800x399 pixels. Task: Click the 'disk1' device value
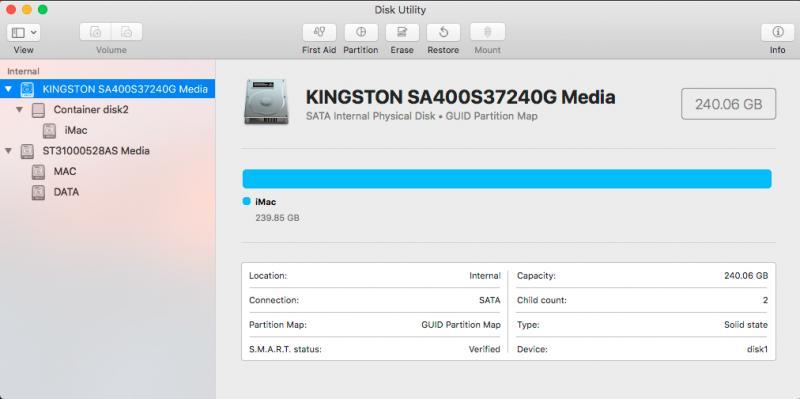click(x=757, y=350)
